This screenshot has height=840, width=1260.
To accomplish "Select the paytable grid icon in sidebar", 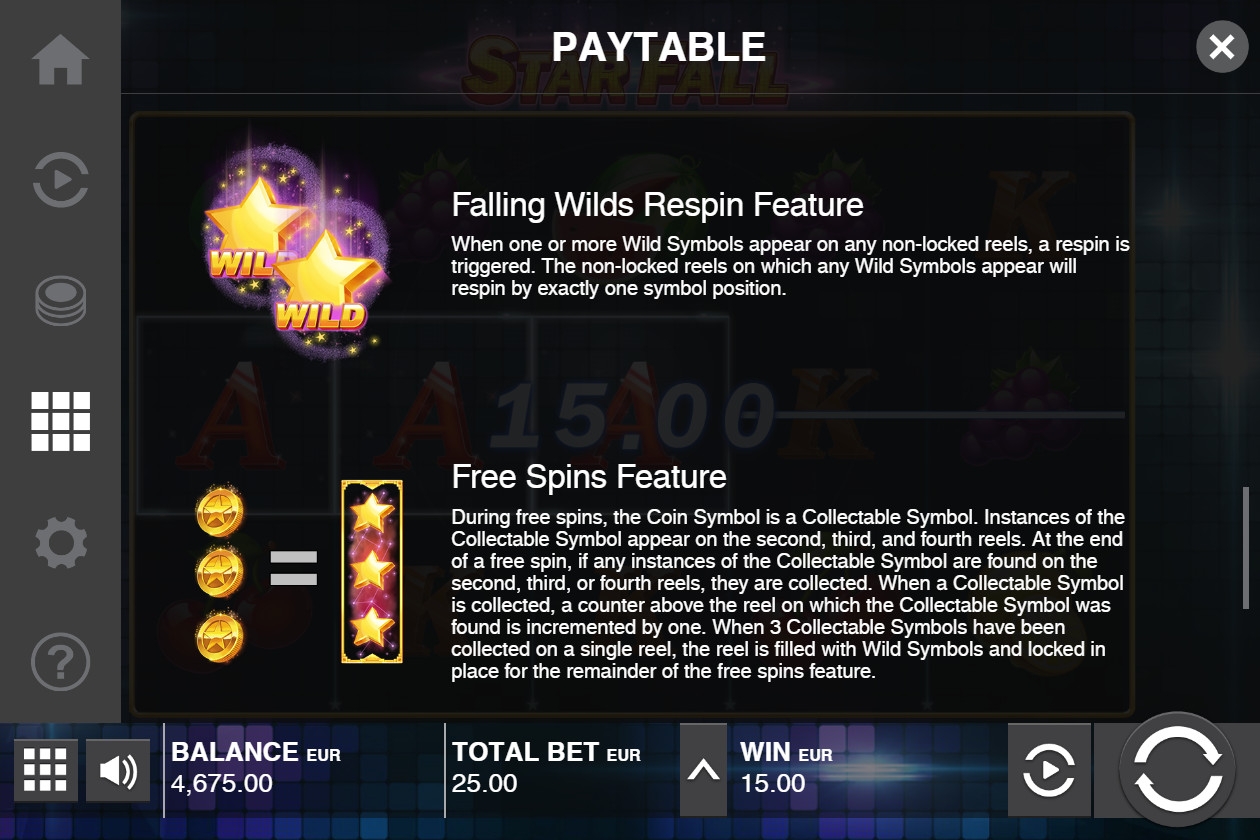I will pyautogui.click(x=60, y=421).
